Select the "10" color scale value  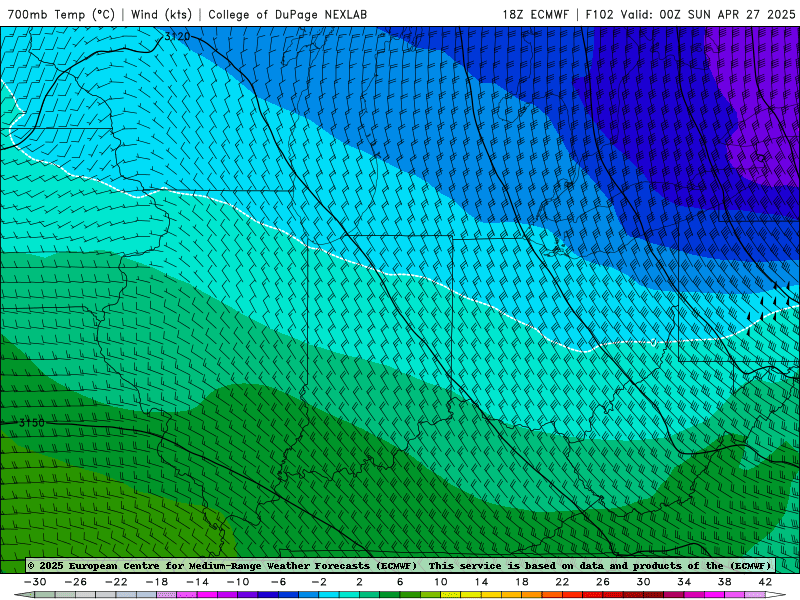pyautogui.click(x=441, y=582)
